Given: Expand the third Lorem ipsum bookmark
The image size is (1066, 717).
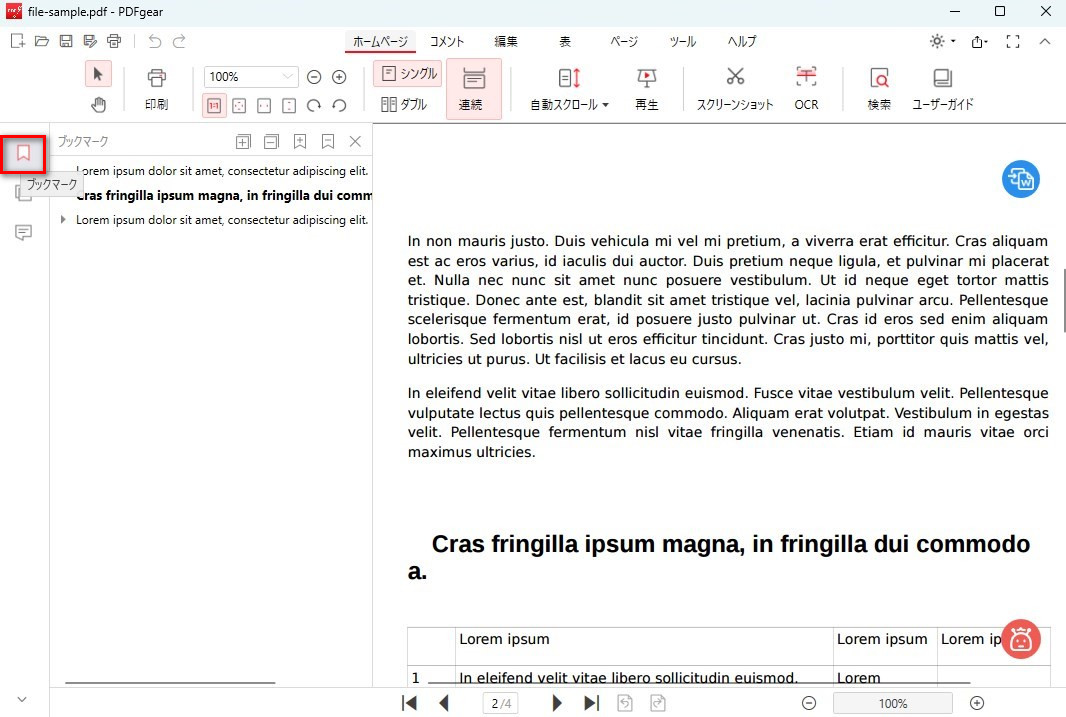Looking at the screenshot, I should (x=64, y=219).
